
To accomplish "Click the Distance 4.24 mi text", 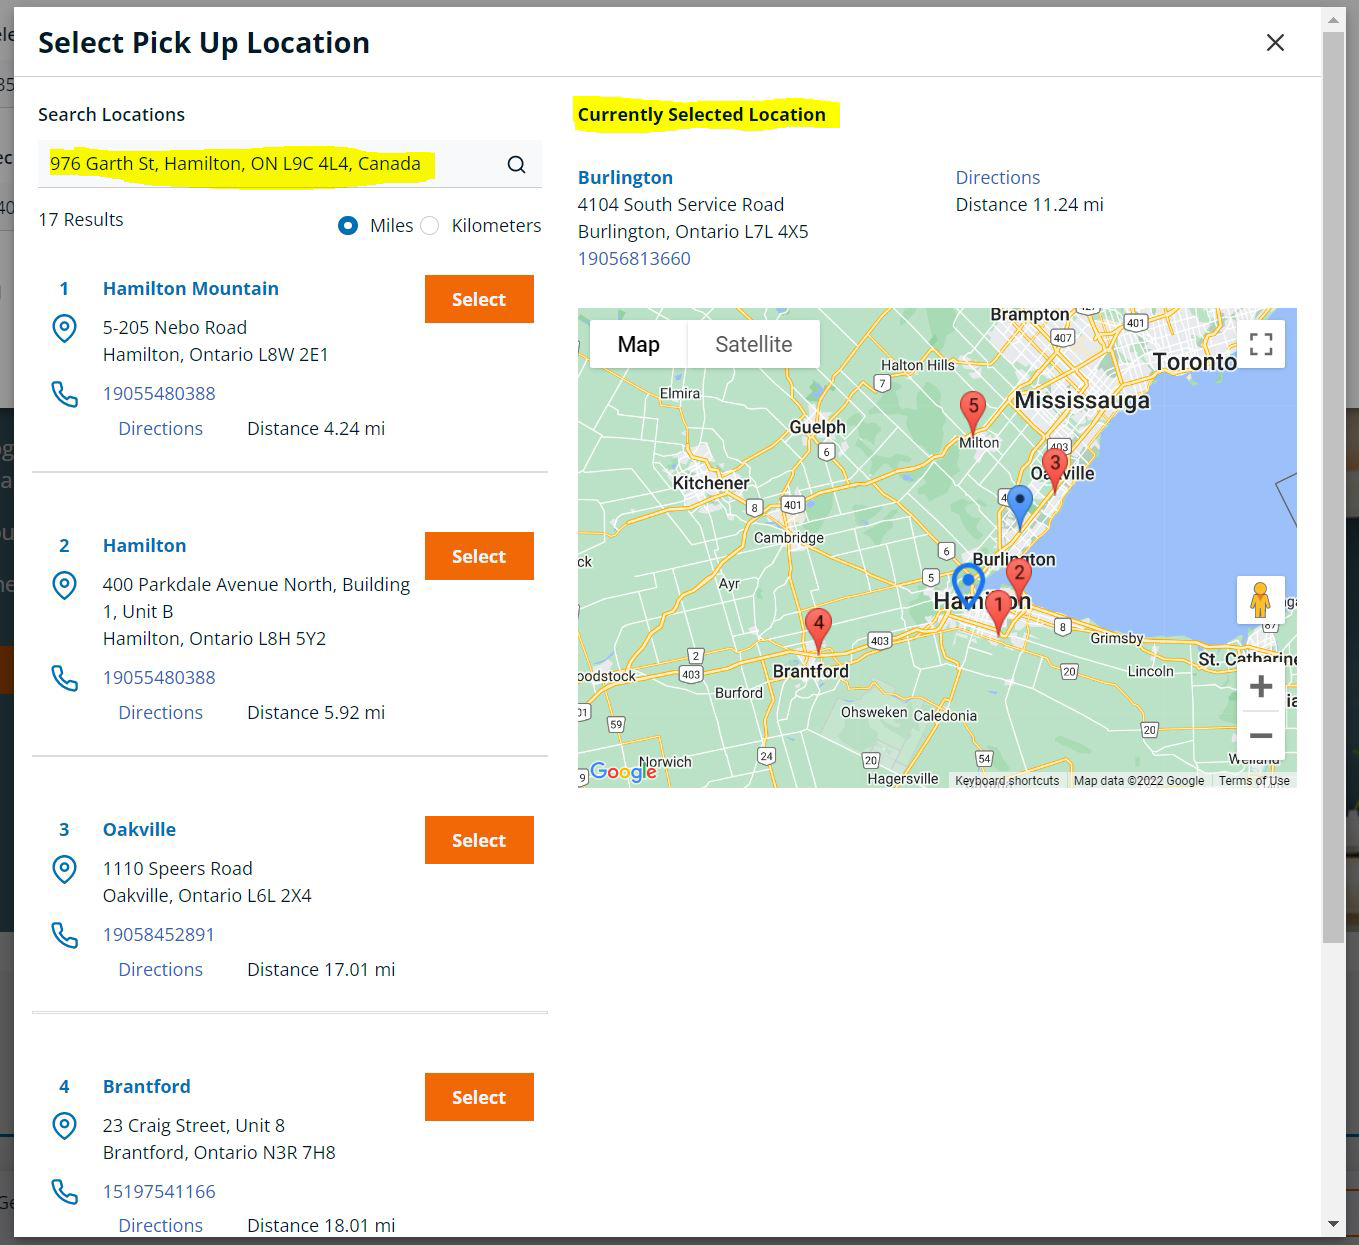I will pyautogui.click(x=316, y=428).
